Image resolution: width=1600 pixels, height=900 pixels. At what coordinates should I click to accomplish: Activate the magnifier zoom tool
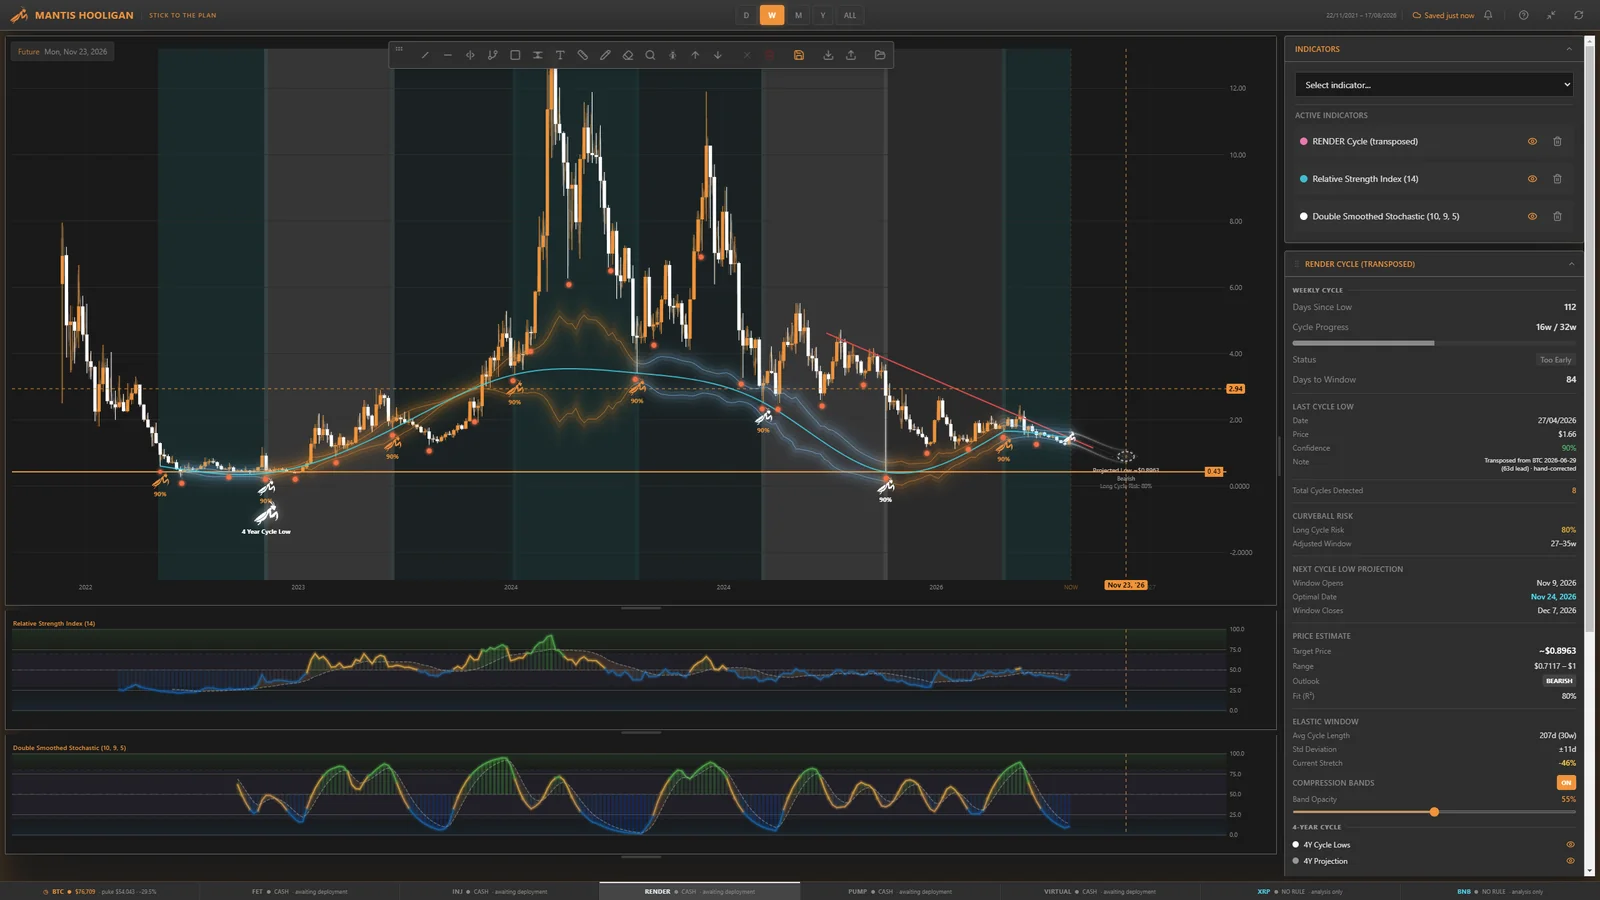point(650,55)
